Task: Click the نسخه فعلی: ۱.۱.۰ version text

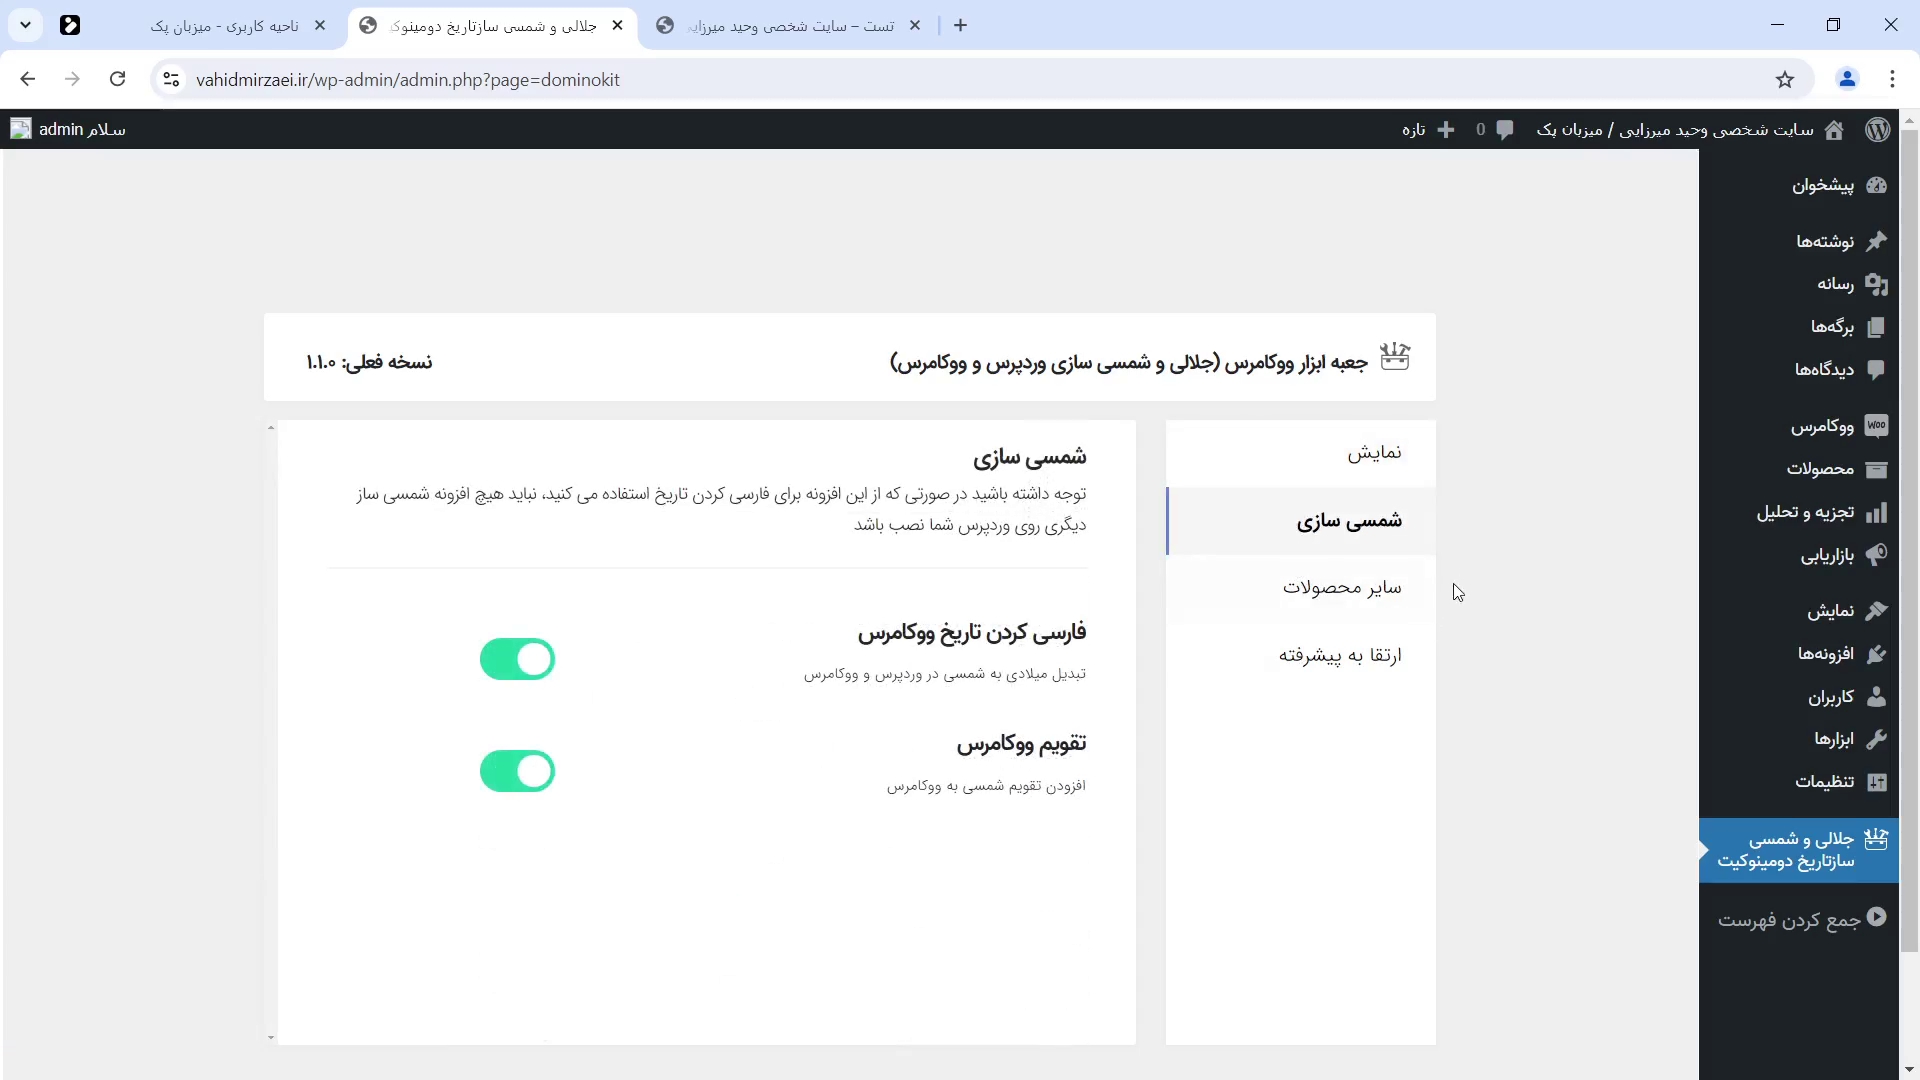Action: 369,362
